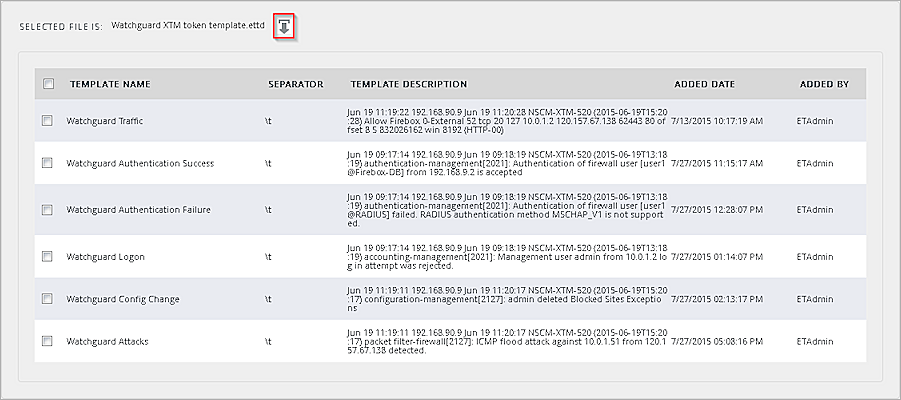Tick the Watchguard Authentication Failure checkbox
The height and width of the screenshot is (400, 901).
47,210
